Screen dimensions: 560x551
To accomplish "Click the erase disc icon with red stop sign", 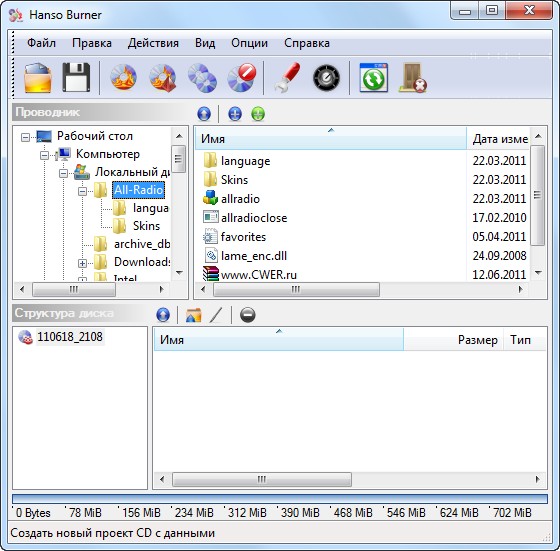I will pyautogui.click(x=242, y=77).
